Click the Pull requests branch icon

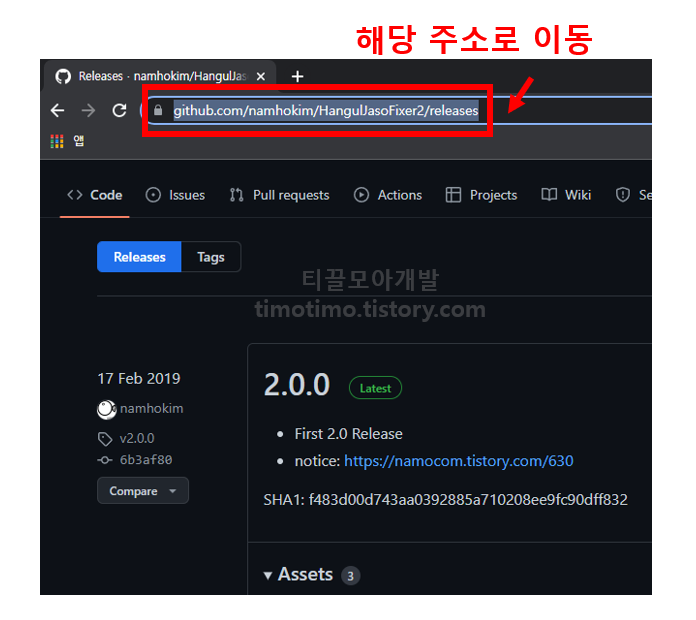click(x=236, y=195)
